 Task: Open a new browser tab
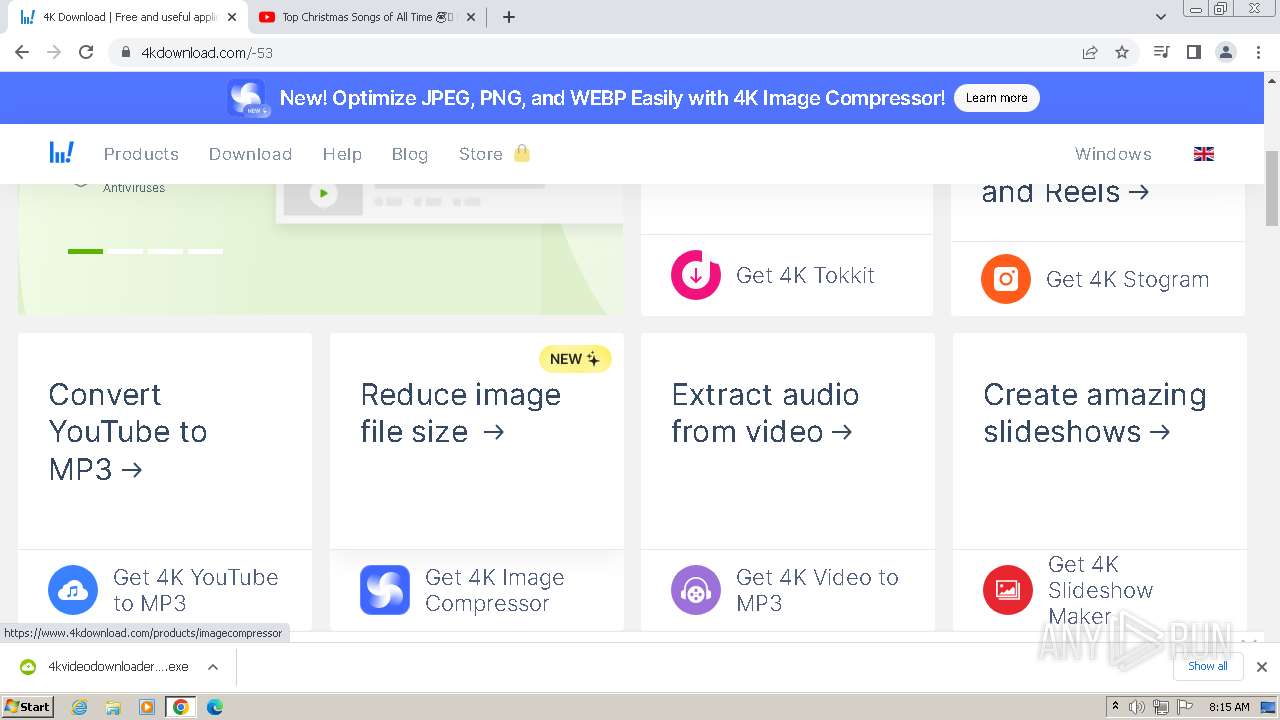[508, 17]
